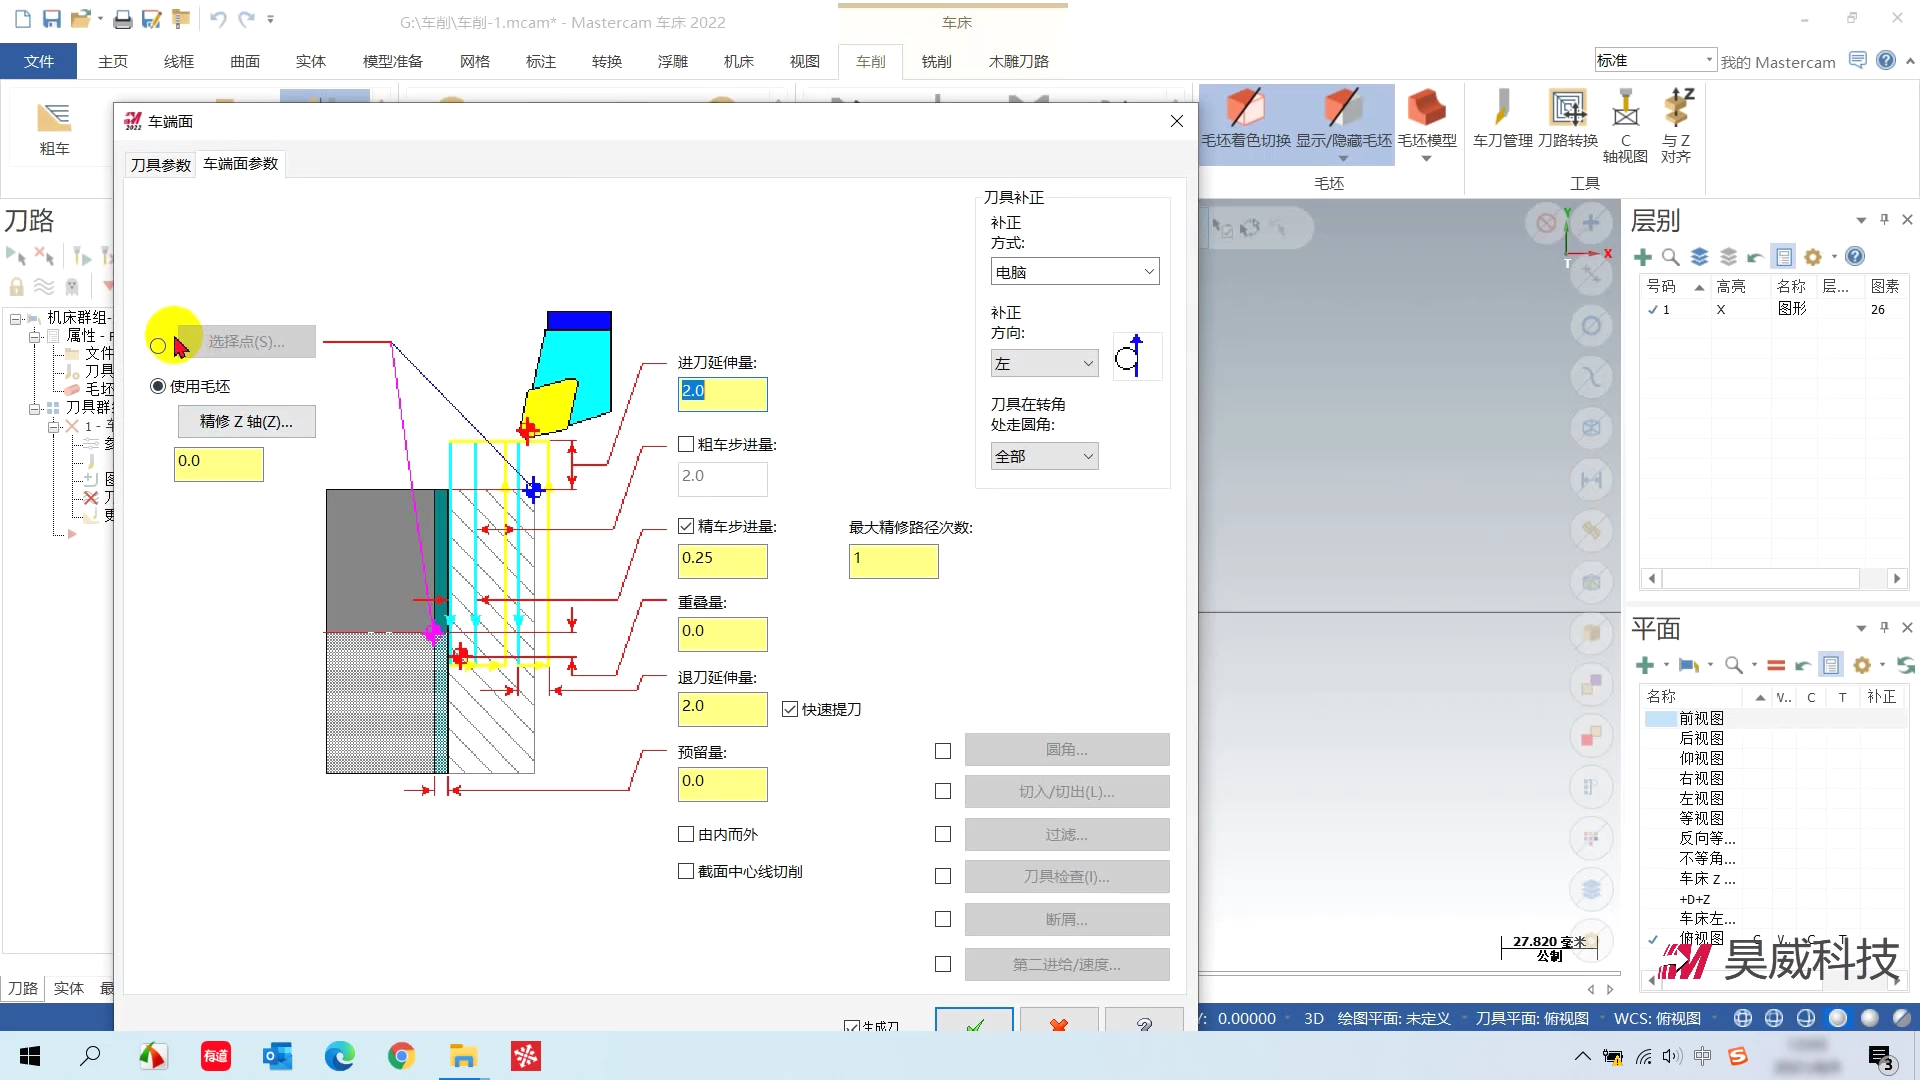Image resolution: width=1920 pixels, height=1080 pixels.
Task: Select the 使用毛坯 radio button
Action: click(x=158, y=386)
